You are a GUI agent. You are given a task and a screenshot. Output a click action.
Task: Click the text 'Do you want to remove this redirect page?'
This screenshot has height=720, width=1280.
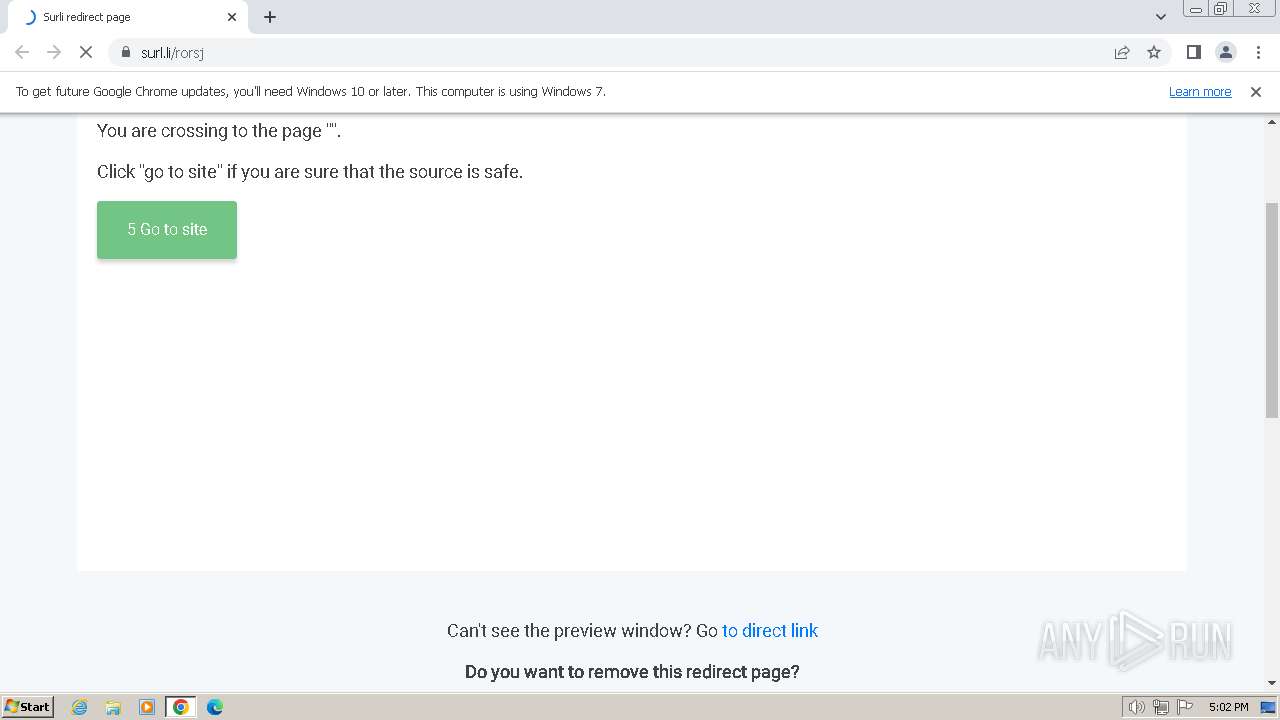632,672
